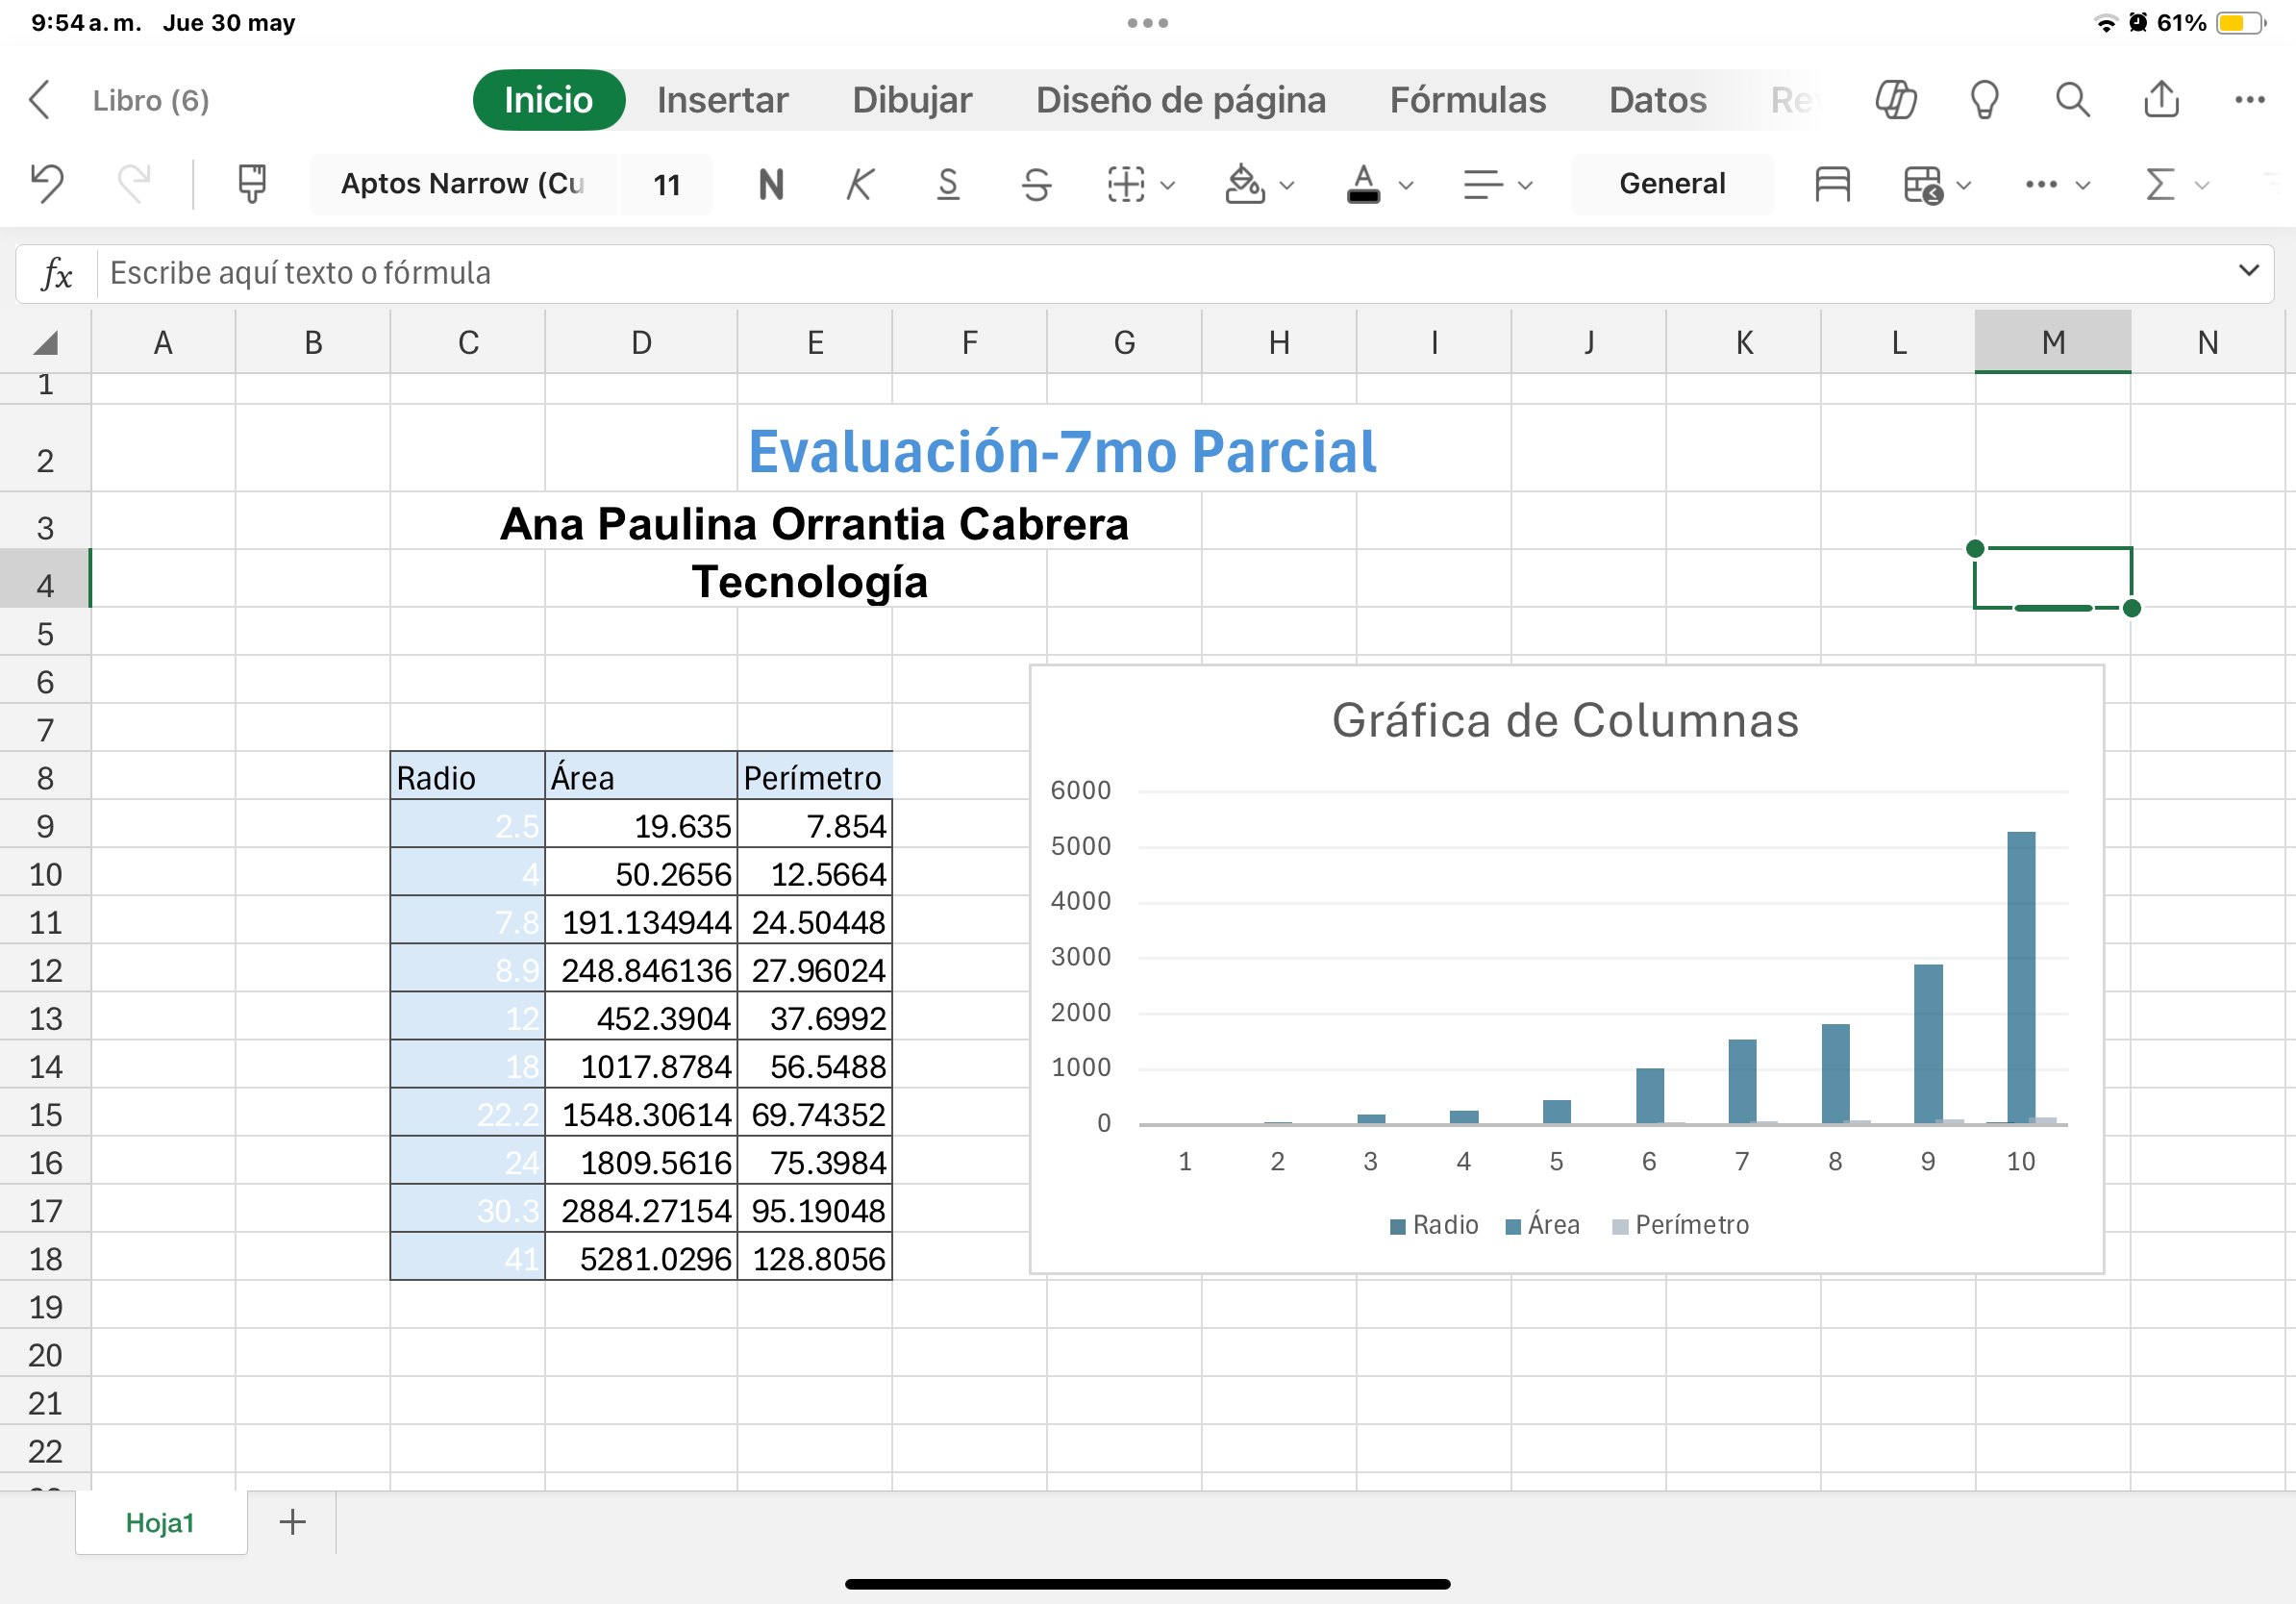Open the Fórmulas ribbon tab
This screenshot has height=1604, width=2296.
pyautogui.click(x=1467, y=100)
